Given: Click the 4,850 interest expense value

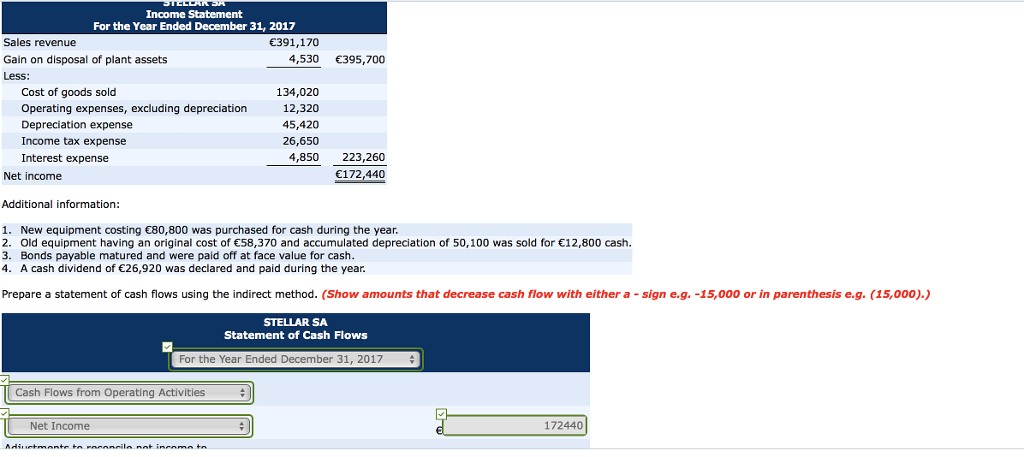Looking at the screenshot, I should coord(304,157).
